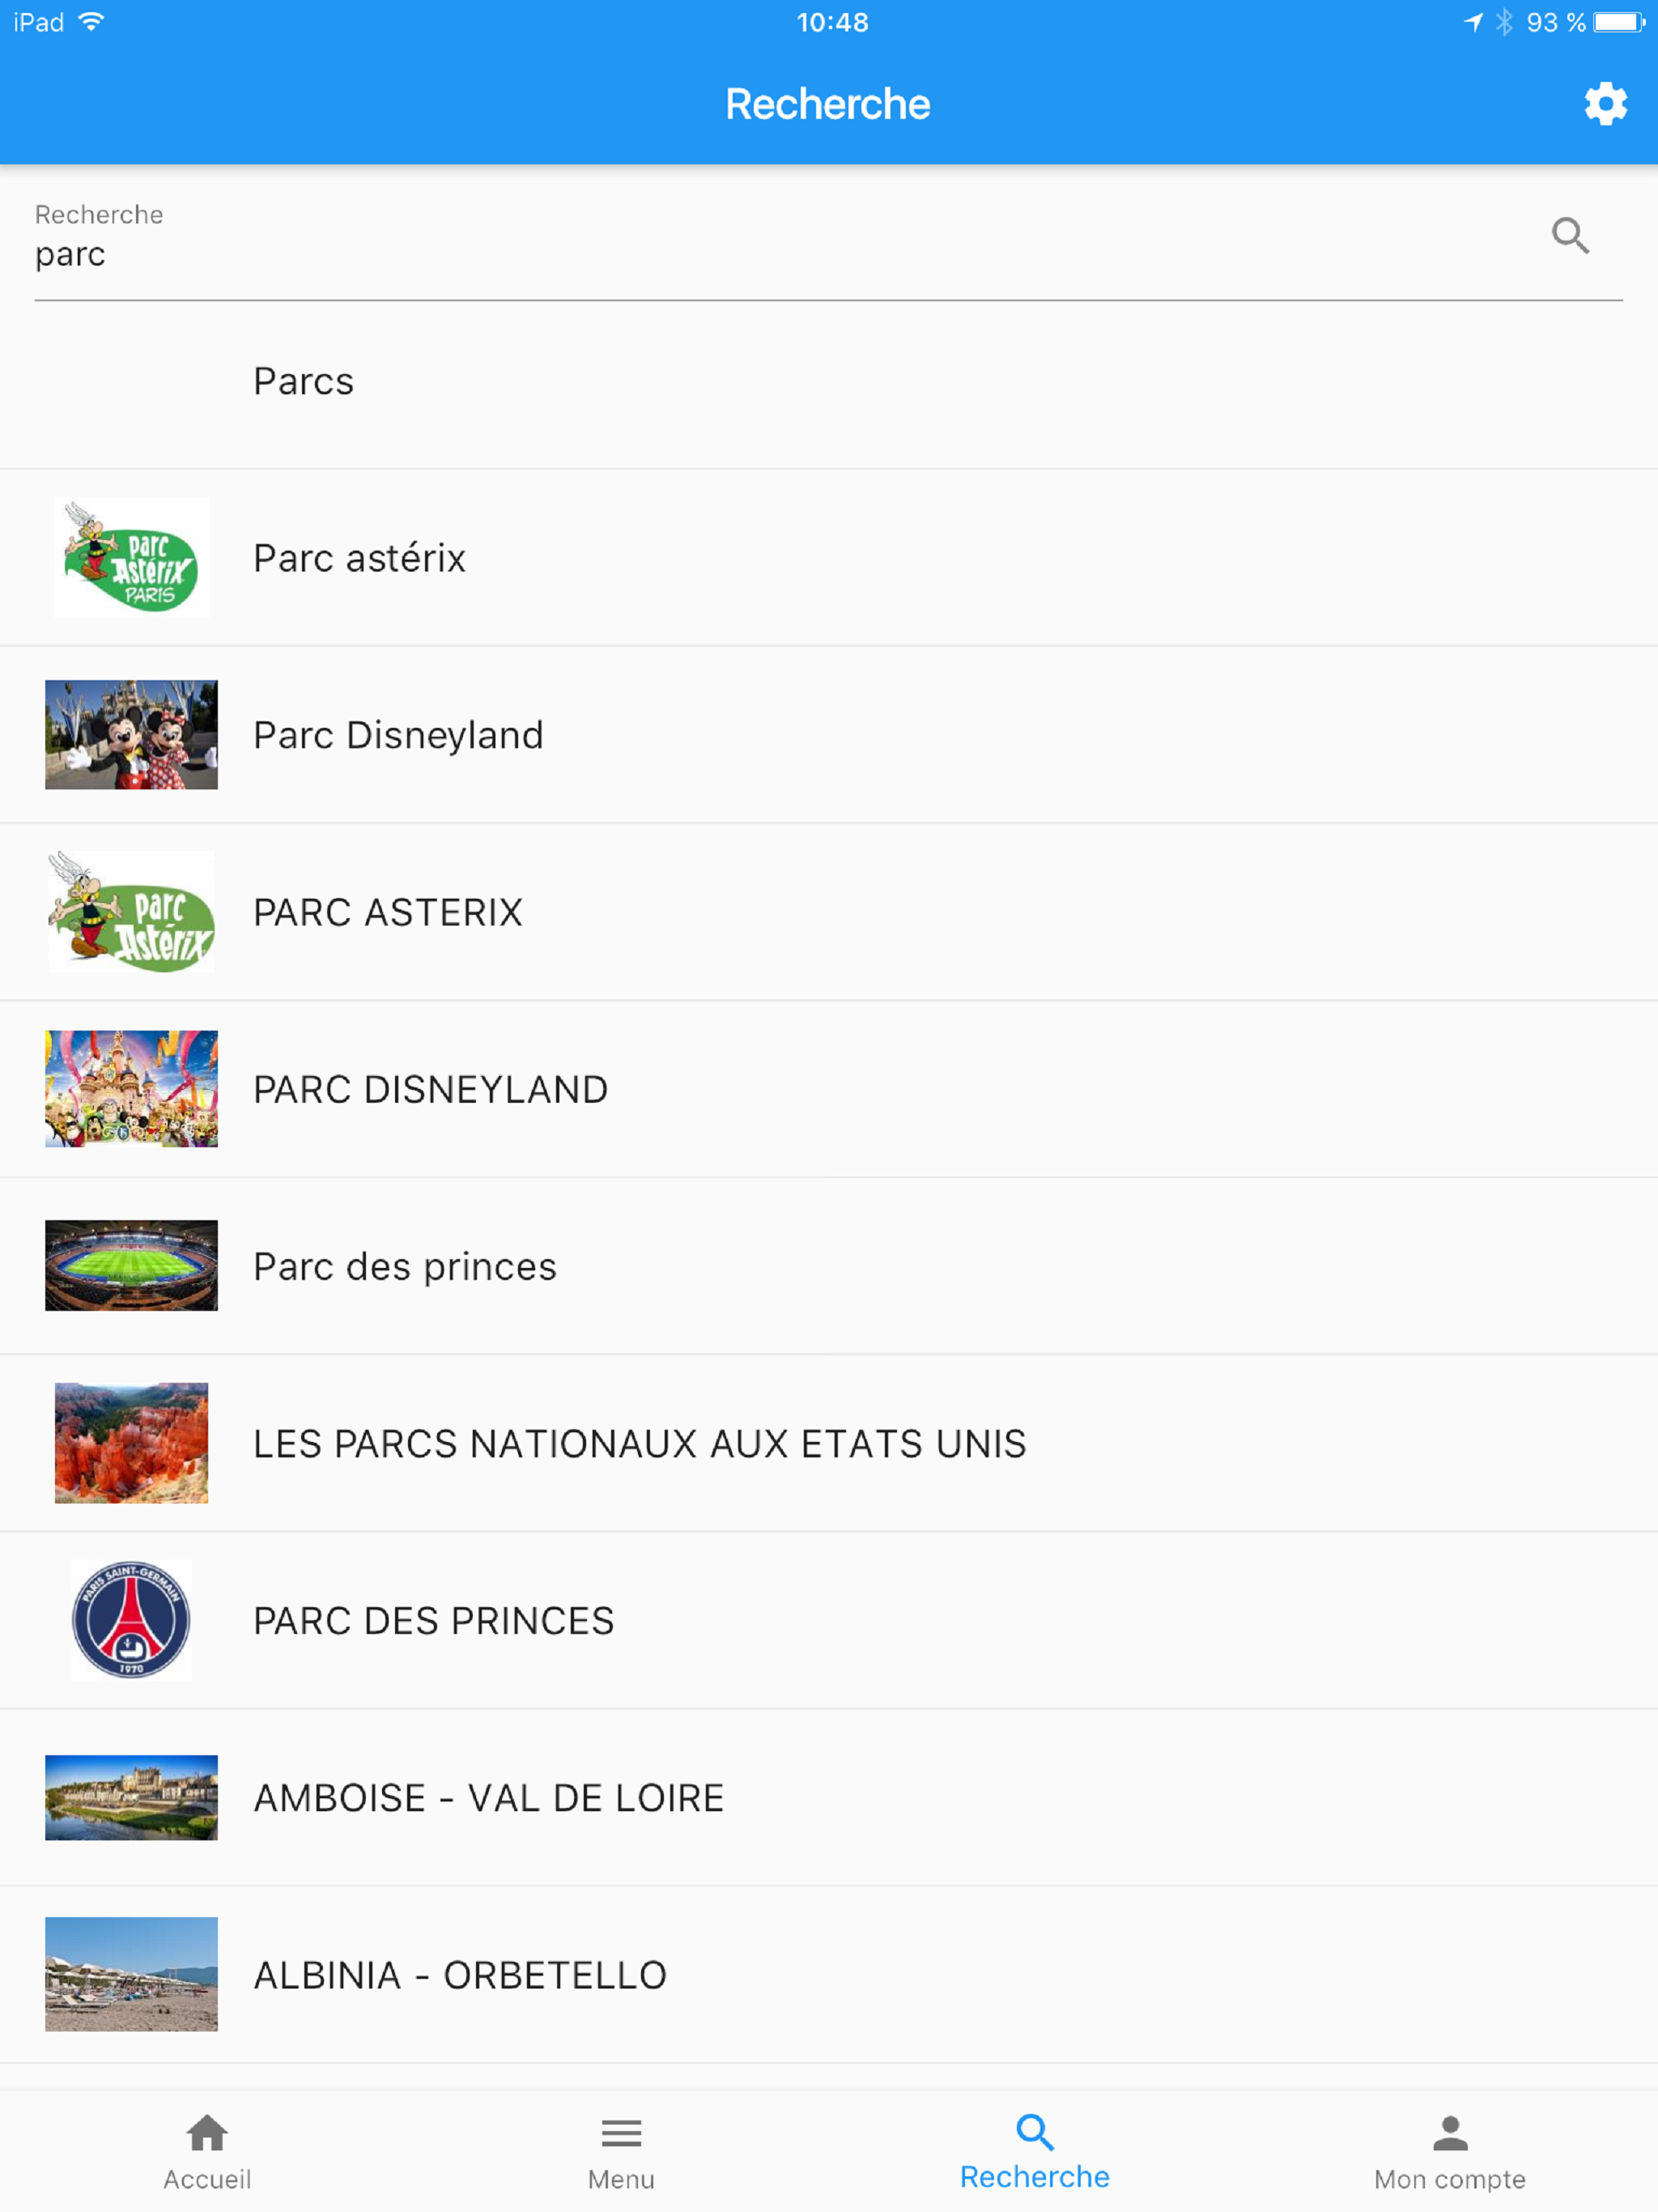The height and width of the screenshot is (2212, 1658).
Task: Tap the red canyon national park thumbnail
Action: (131, 1443)
